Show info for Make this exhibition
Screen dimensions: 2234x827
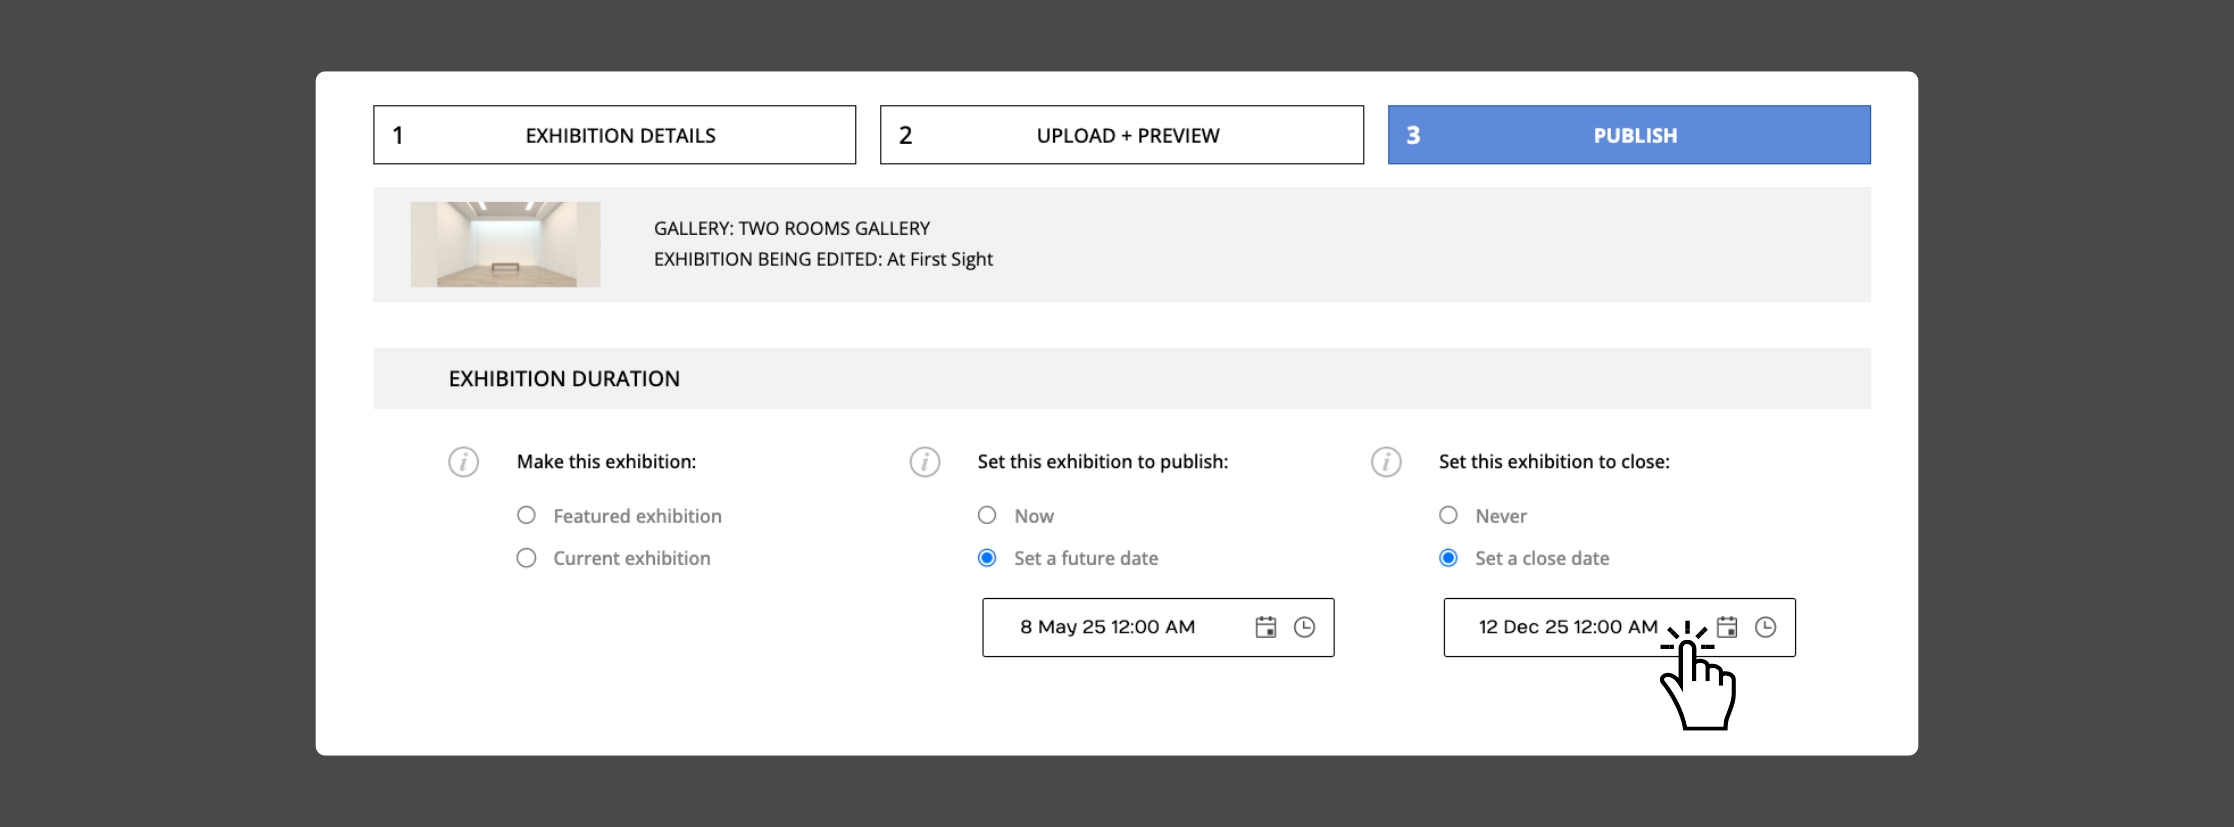point(463,462)
